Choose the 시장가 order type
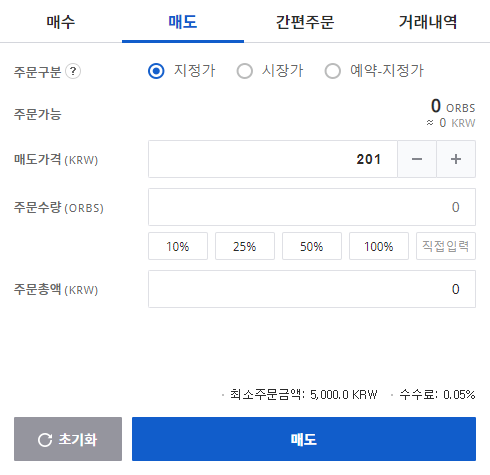The width and height of the screenshot is (490, 475). [x=244, y=71]
